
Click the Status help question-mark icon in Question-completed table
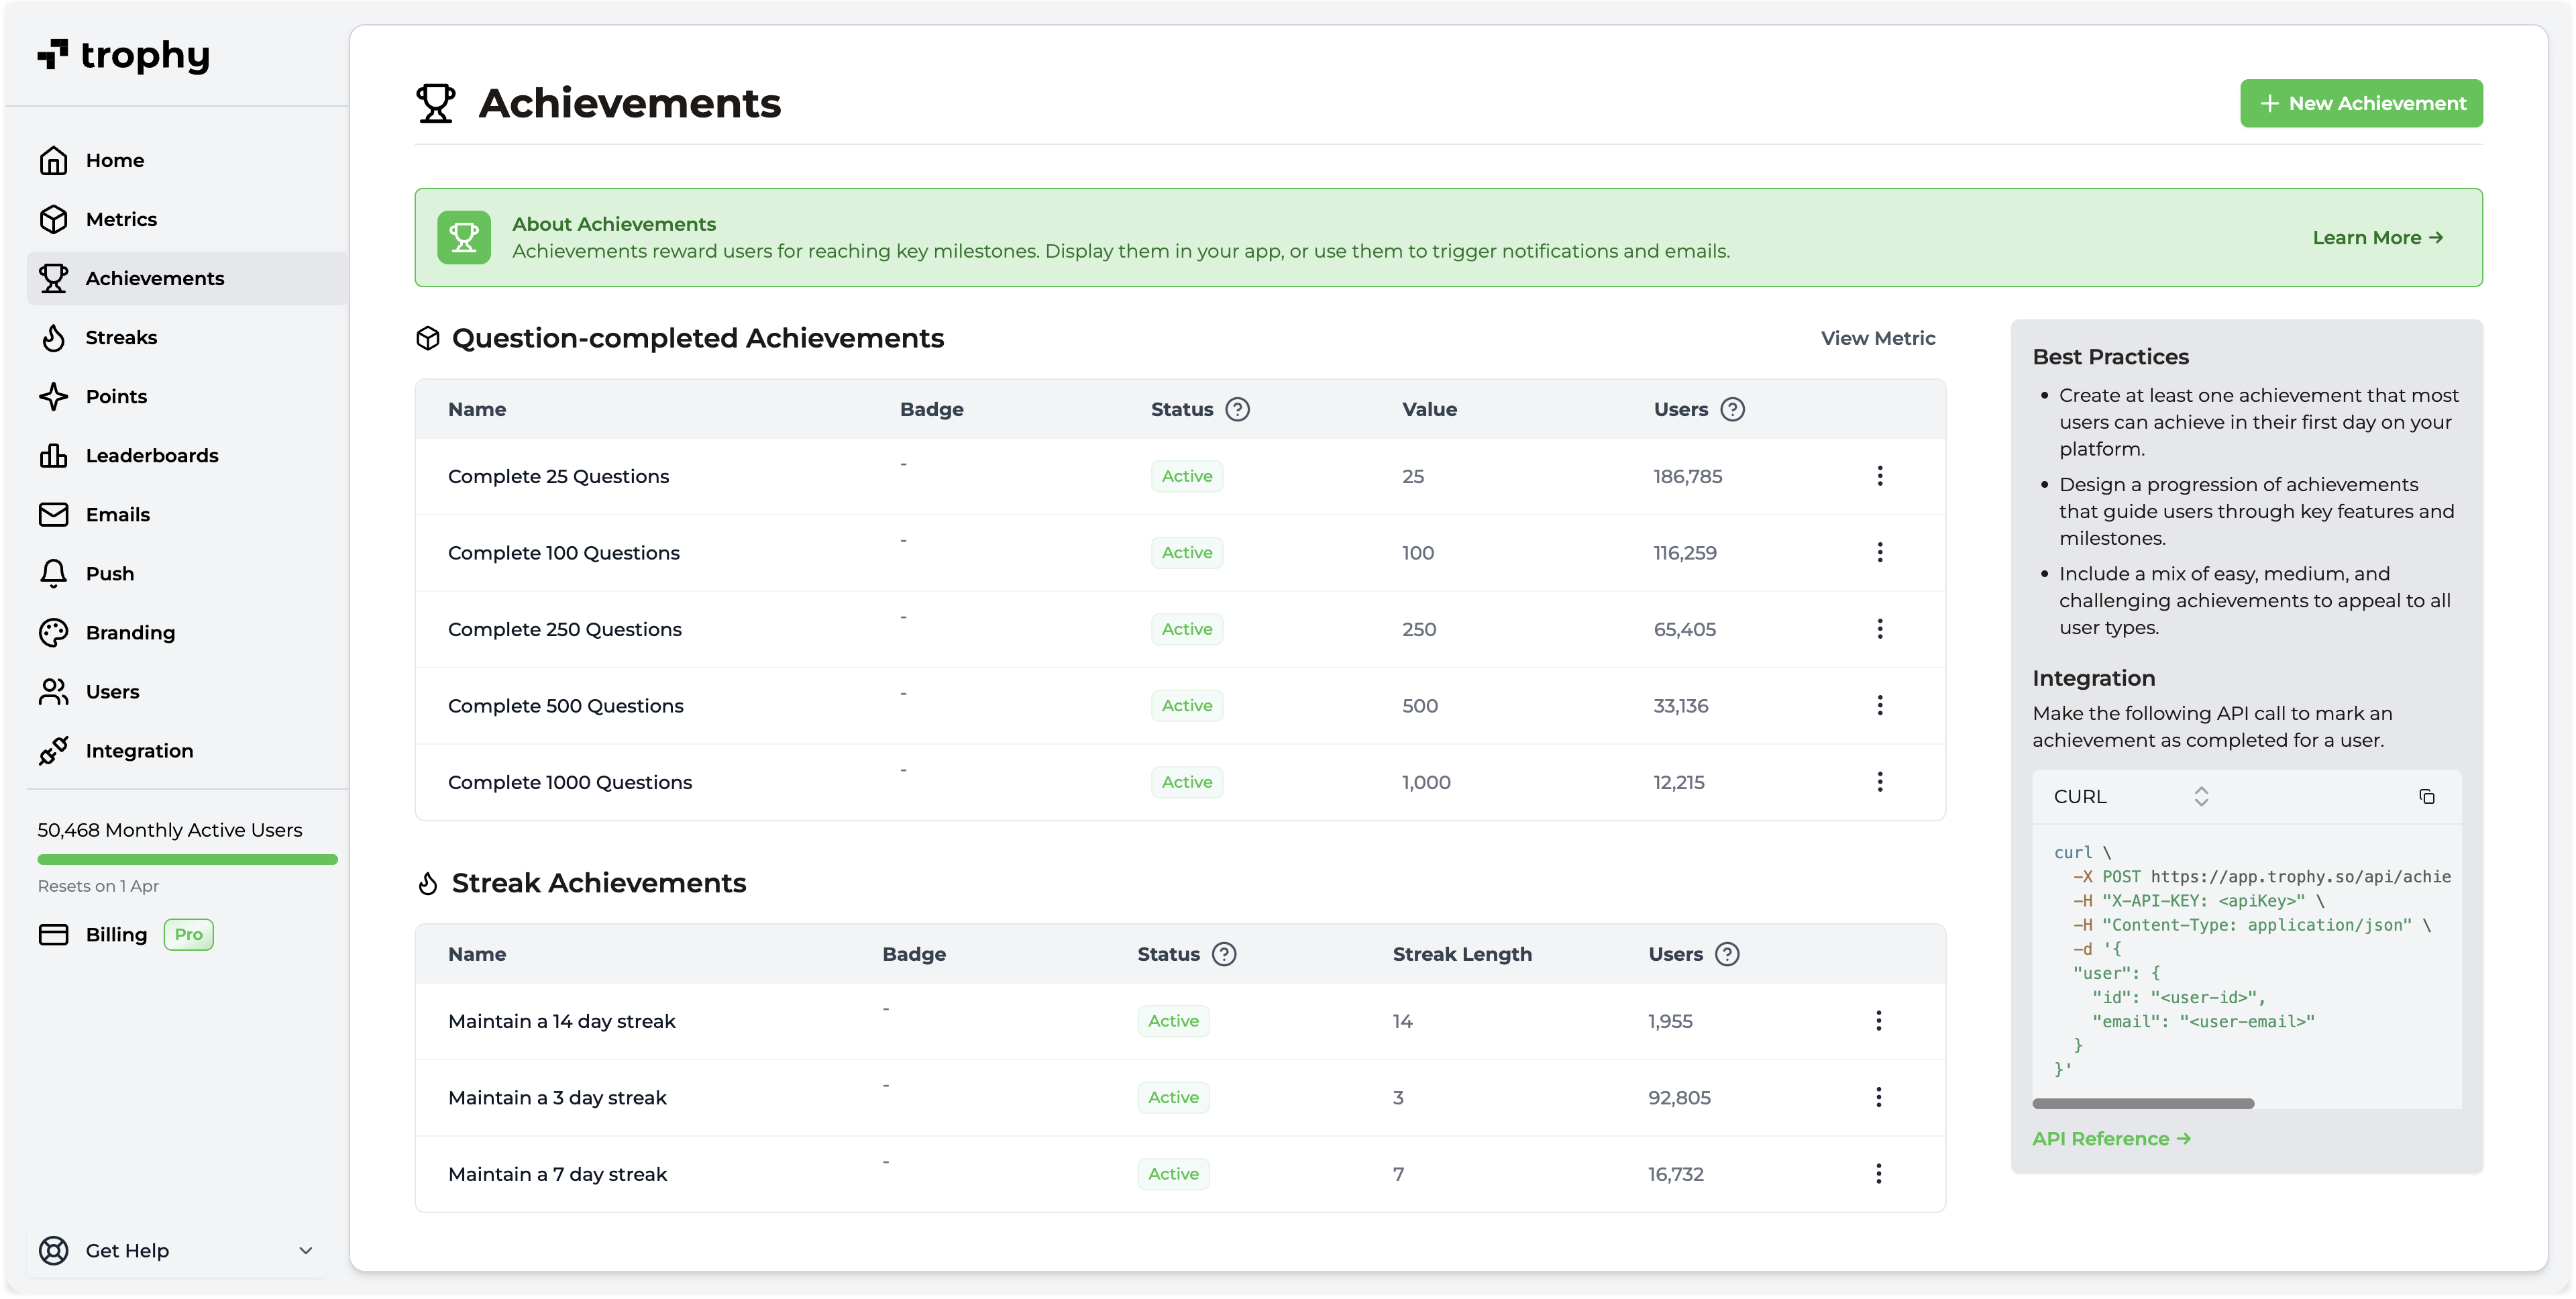tap(1237, 409)
